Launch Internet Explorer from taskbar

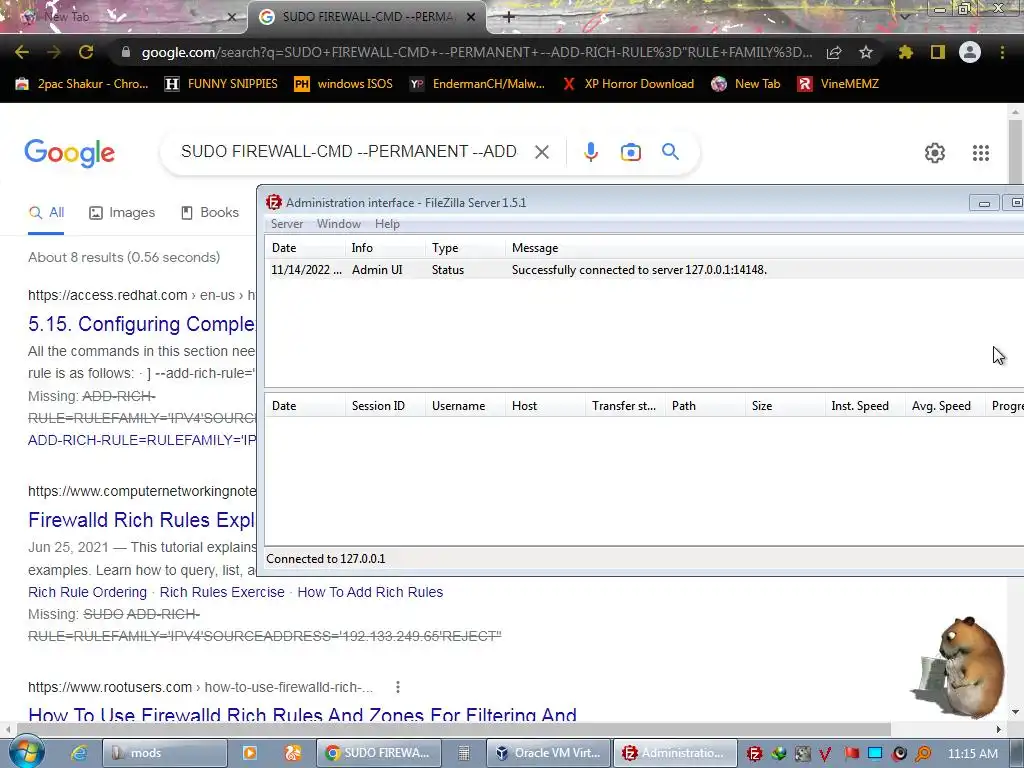click(78, 753)
